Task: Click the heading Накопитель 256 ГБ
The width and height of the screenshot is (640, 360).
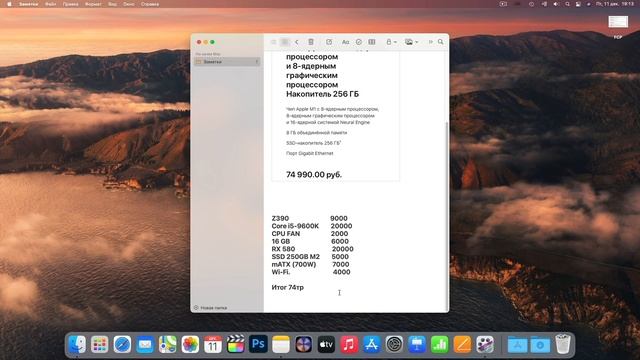Action: 322,94
